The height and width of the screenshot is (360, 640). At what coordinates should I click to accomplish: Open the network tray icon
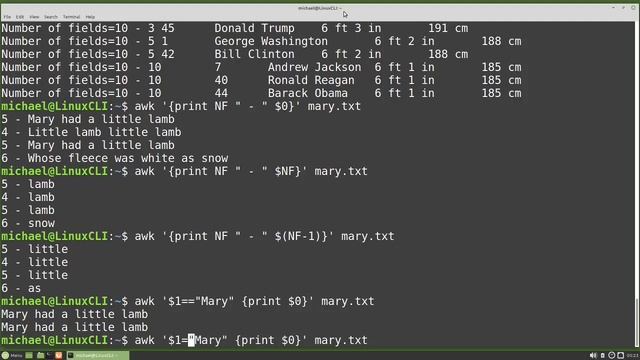click(x=620, y=356)
